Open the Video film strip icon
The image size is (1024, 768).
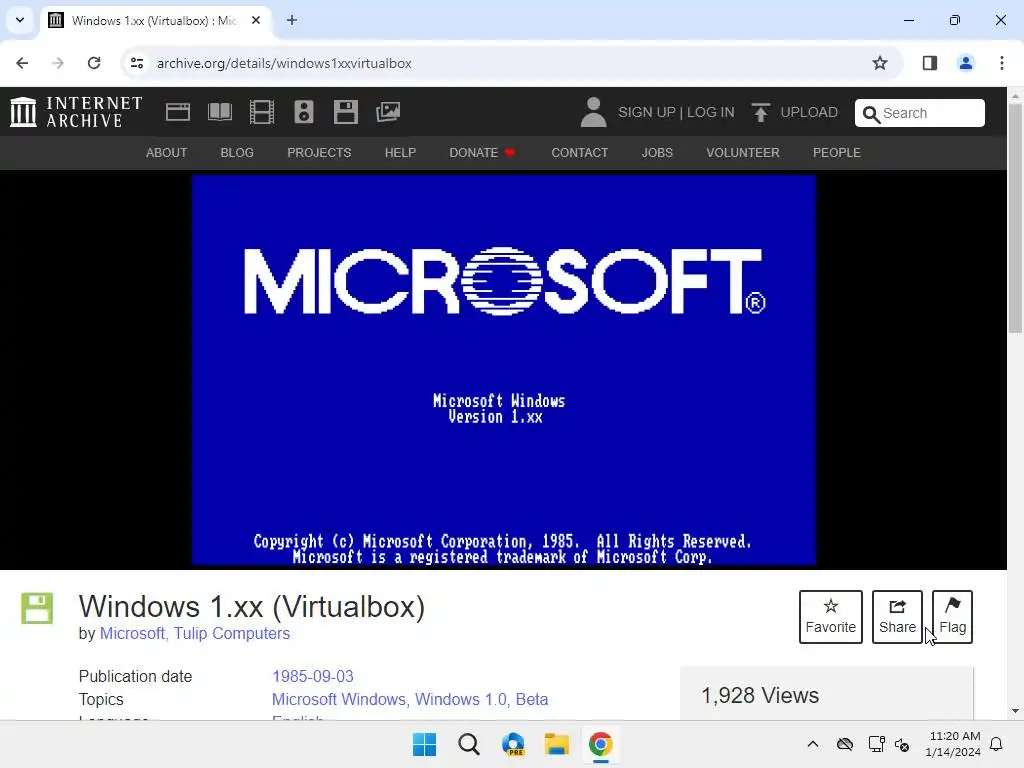click(x=262, y=112)
